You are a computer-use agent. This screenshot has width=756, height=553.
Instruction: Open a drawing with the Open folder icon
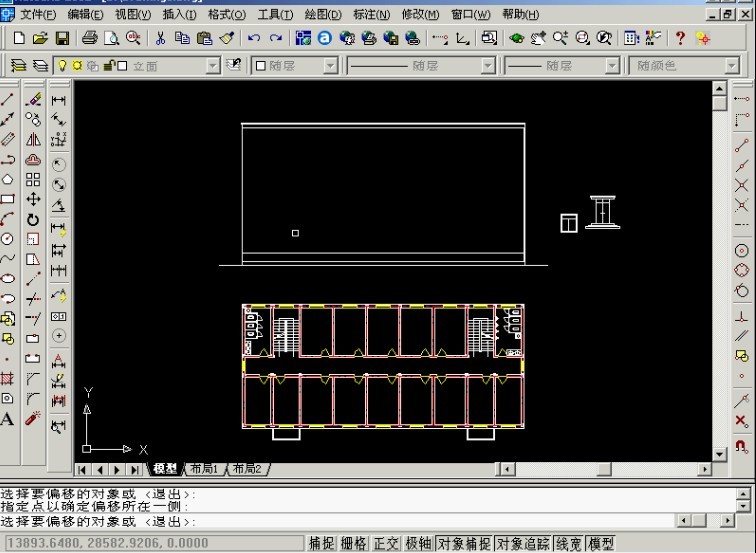coord(40,38)
